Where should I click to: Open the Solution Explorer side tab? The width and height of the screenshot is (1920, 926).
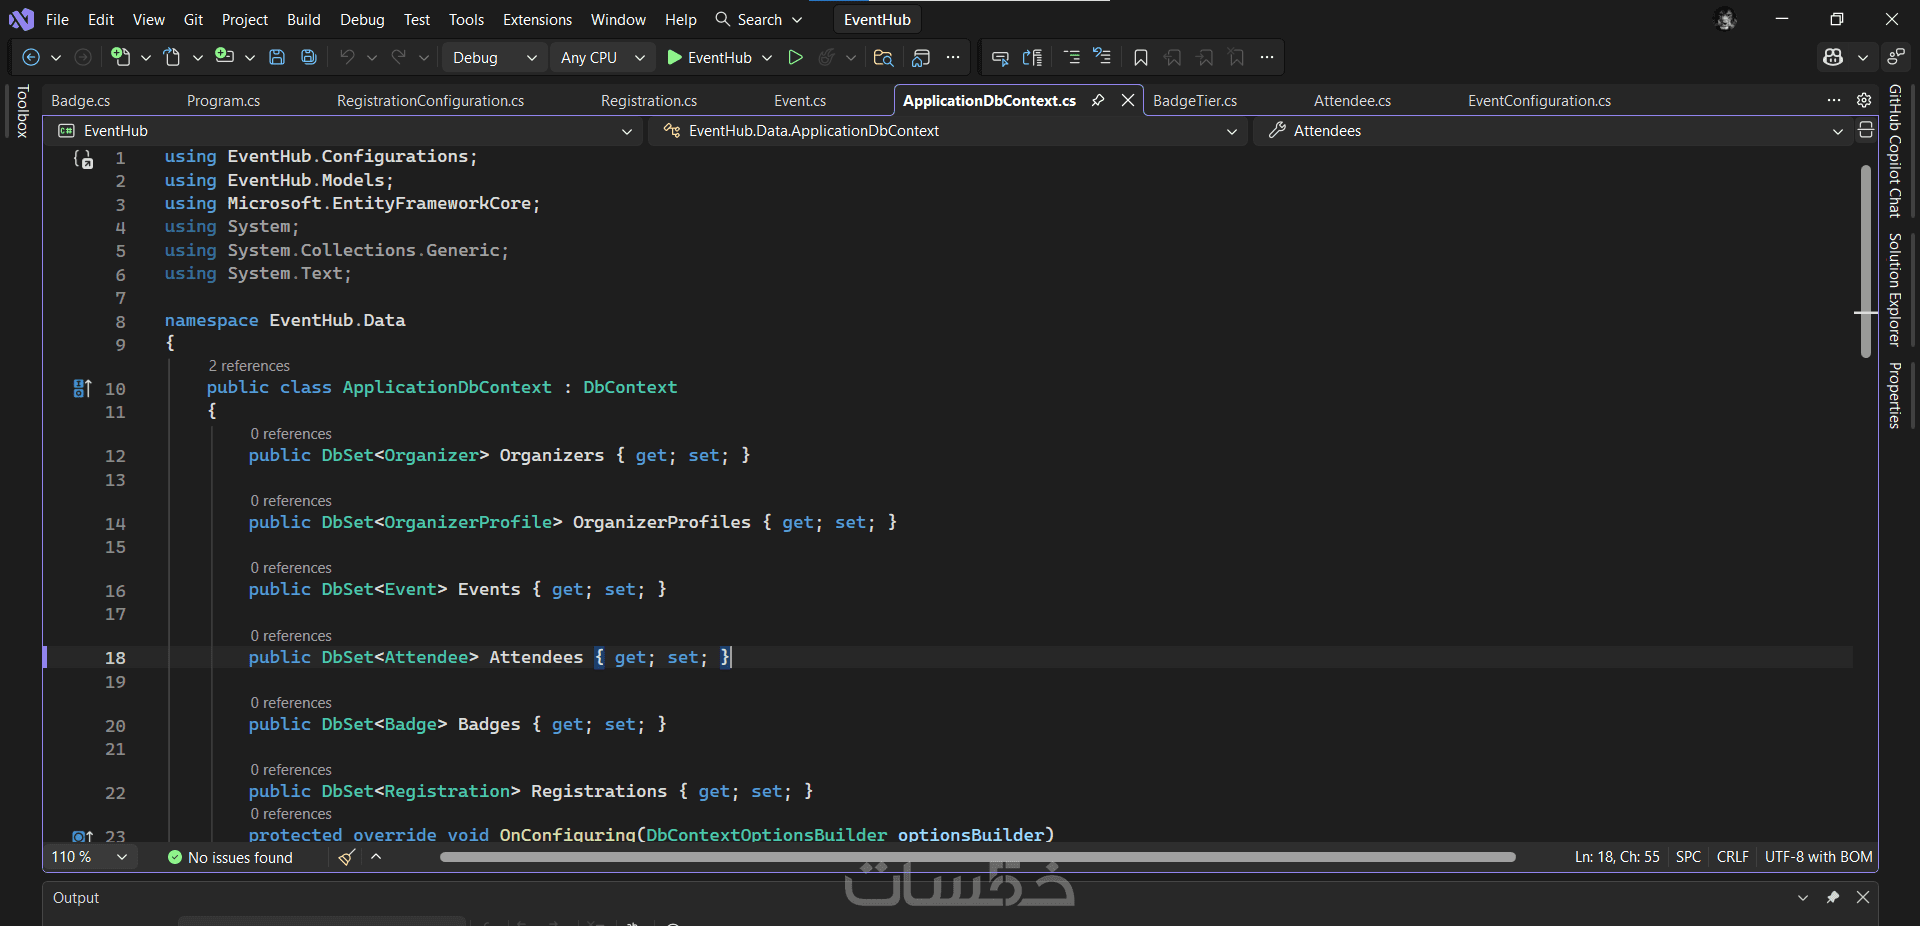pyautogui.click(x=1894, y=290)
